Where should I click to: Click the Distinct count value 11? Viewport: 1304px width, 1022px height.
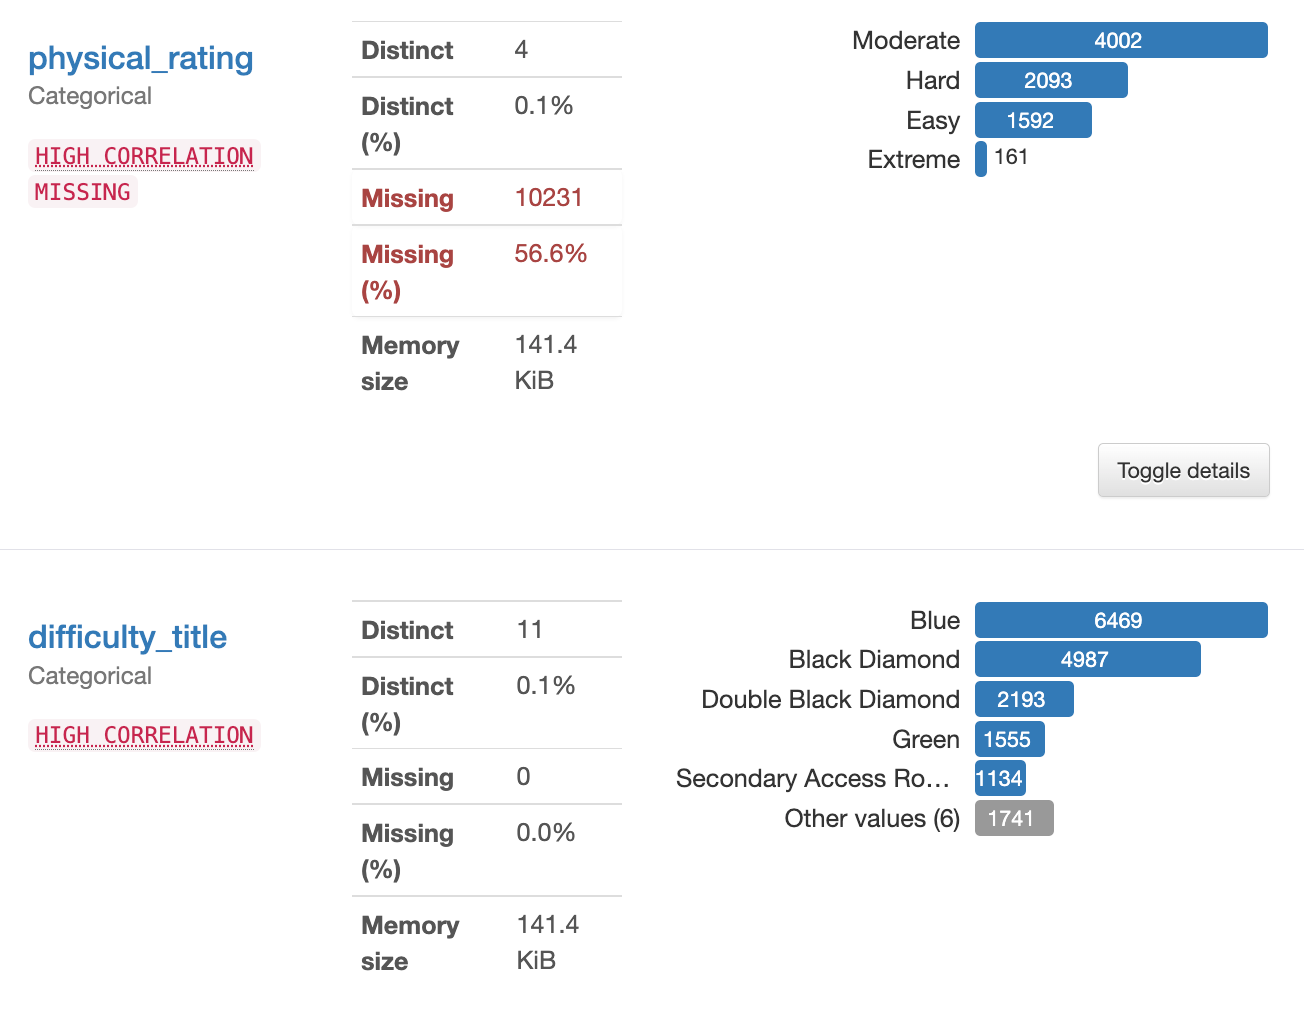click(529, 630)
